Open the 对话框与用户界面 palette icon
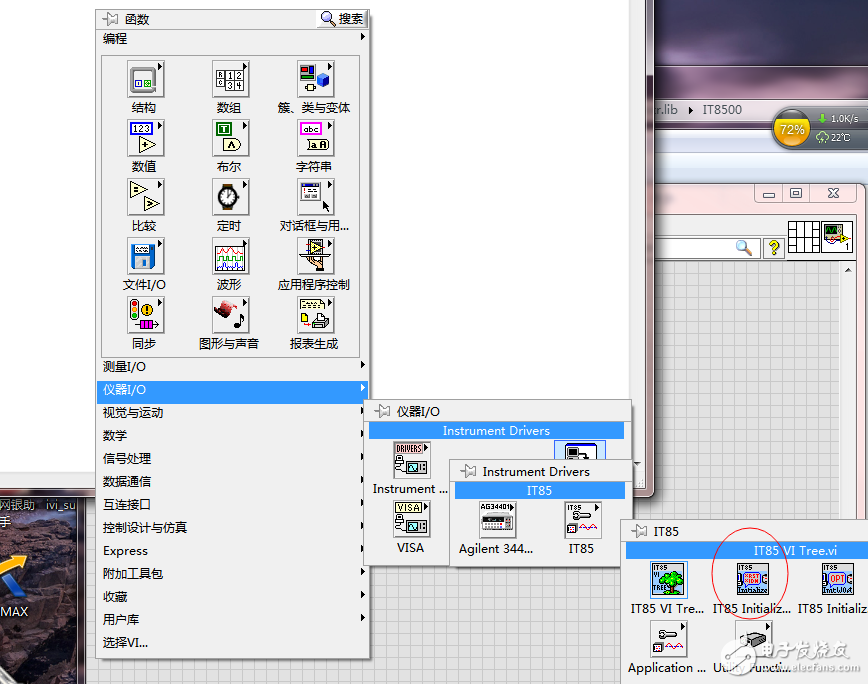Image resolution: width=868 pixels, height=684 pixels. click(x=316, y=197)
